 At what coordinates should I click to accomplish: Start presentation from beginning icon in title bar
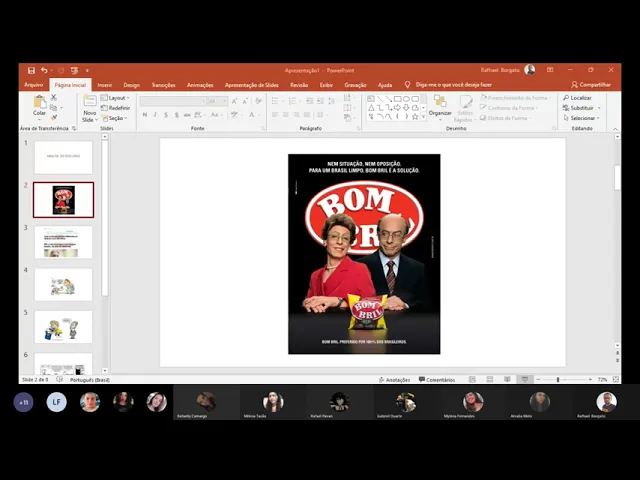coord(74,71)
